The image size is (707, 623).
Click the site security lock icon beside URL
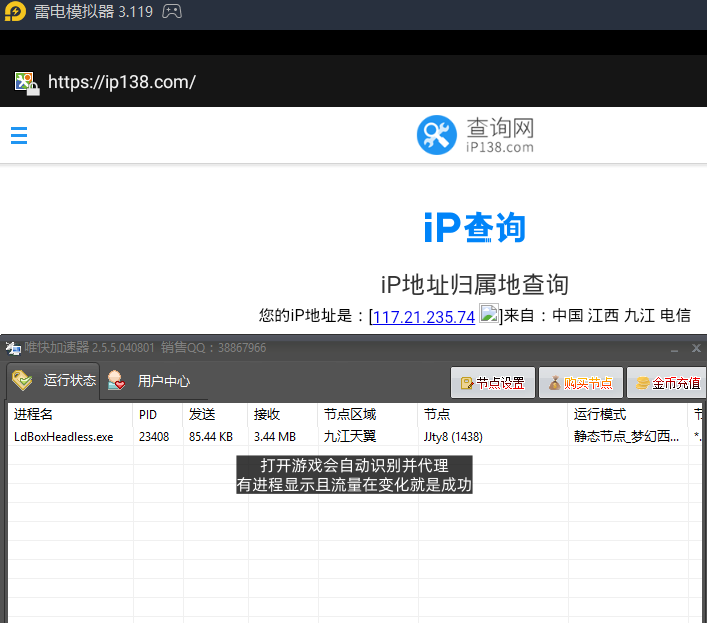(27, 83)
